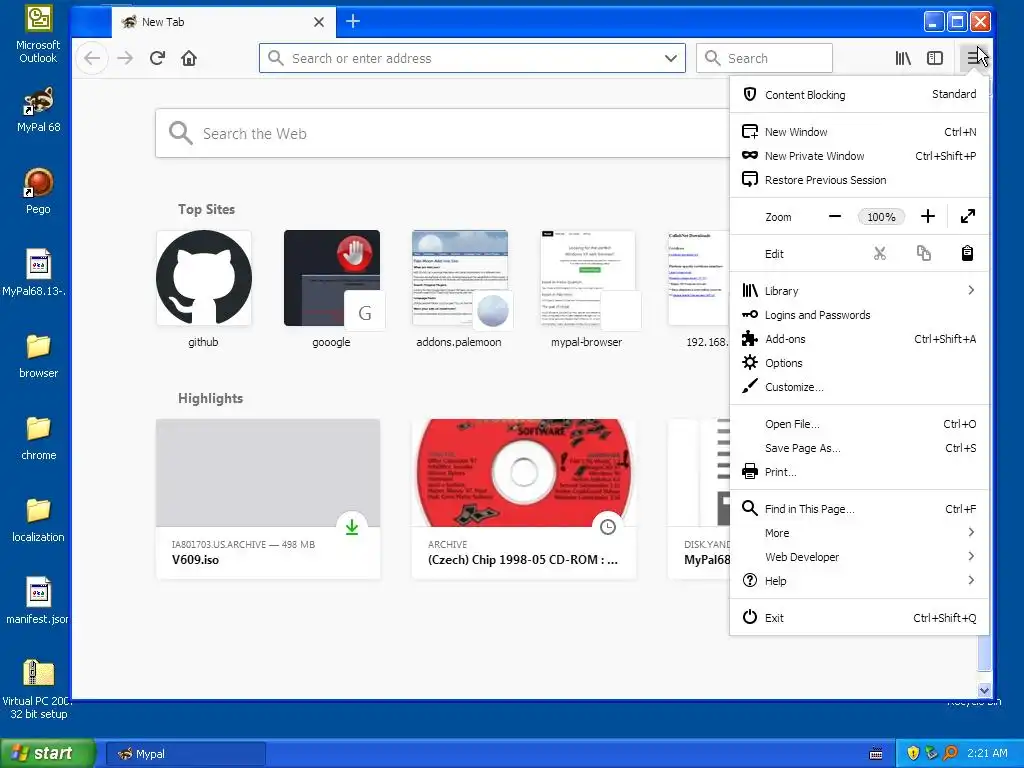
Task: Toggle the sidebar view icon
Action: [935, 58]
